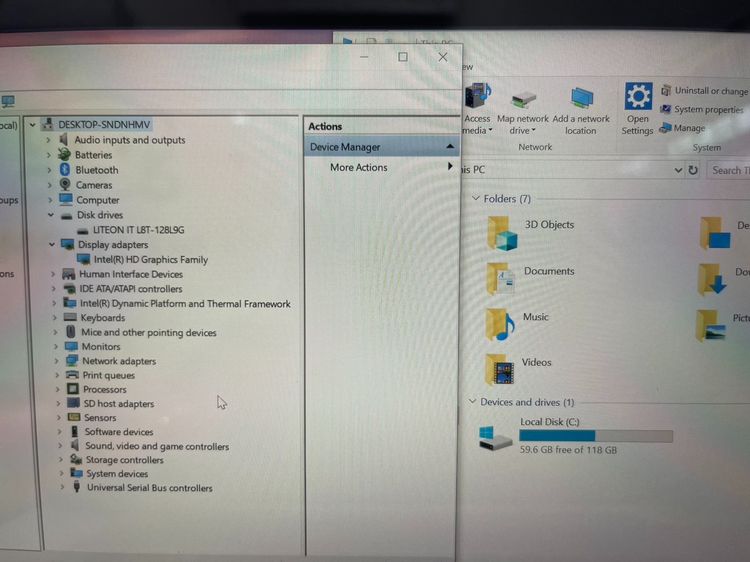
Task: Select Sound, video and game controllers
Action: (x=157, y=446)
